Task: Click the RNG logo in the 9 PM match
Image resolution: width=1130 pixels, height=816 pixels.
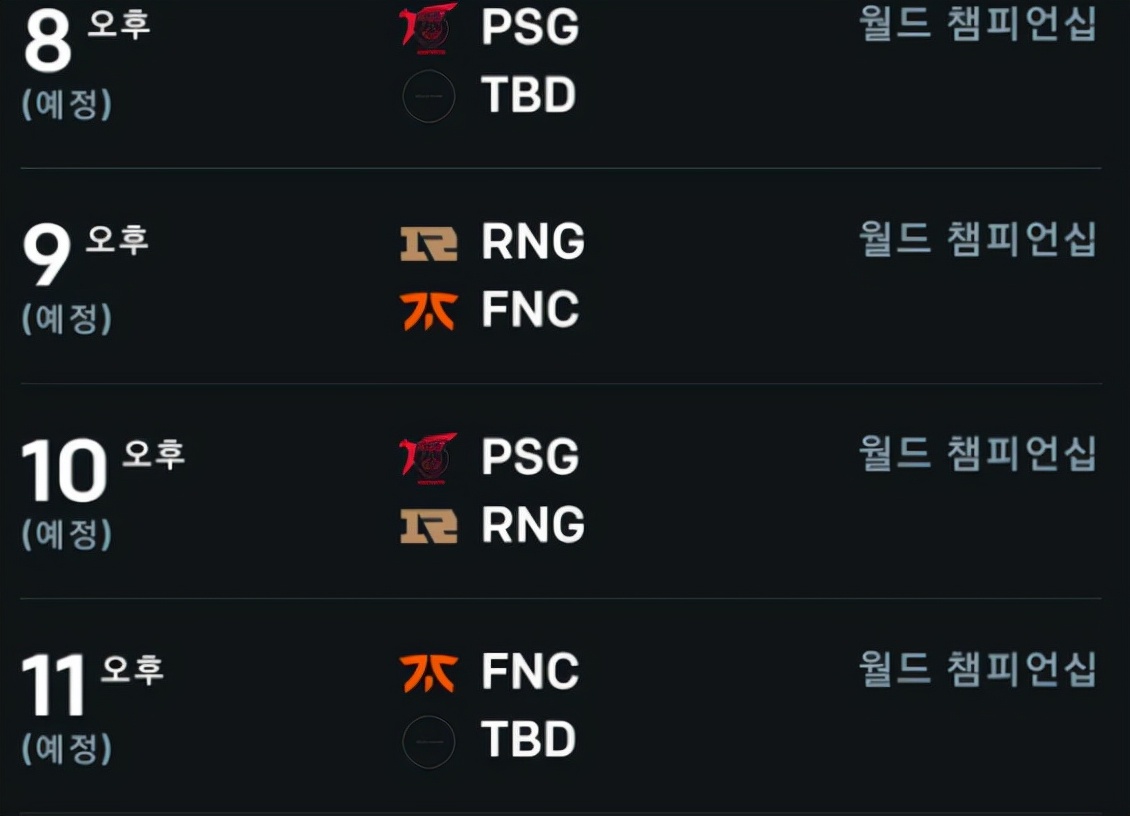Action: [x=428, y=243]
